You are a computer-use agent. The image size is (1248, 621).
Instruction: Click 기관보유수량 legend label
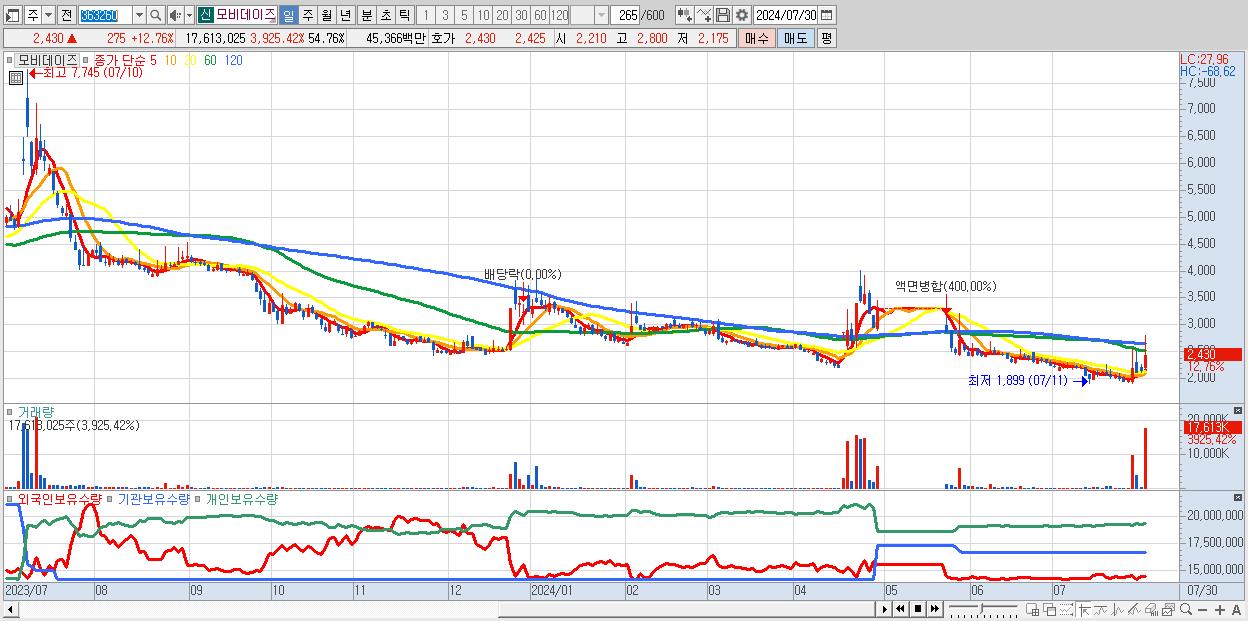click(153, 498)
